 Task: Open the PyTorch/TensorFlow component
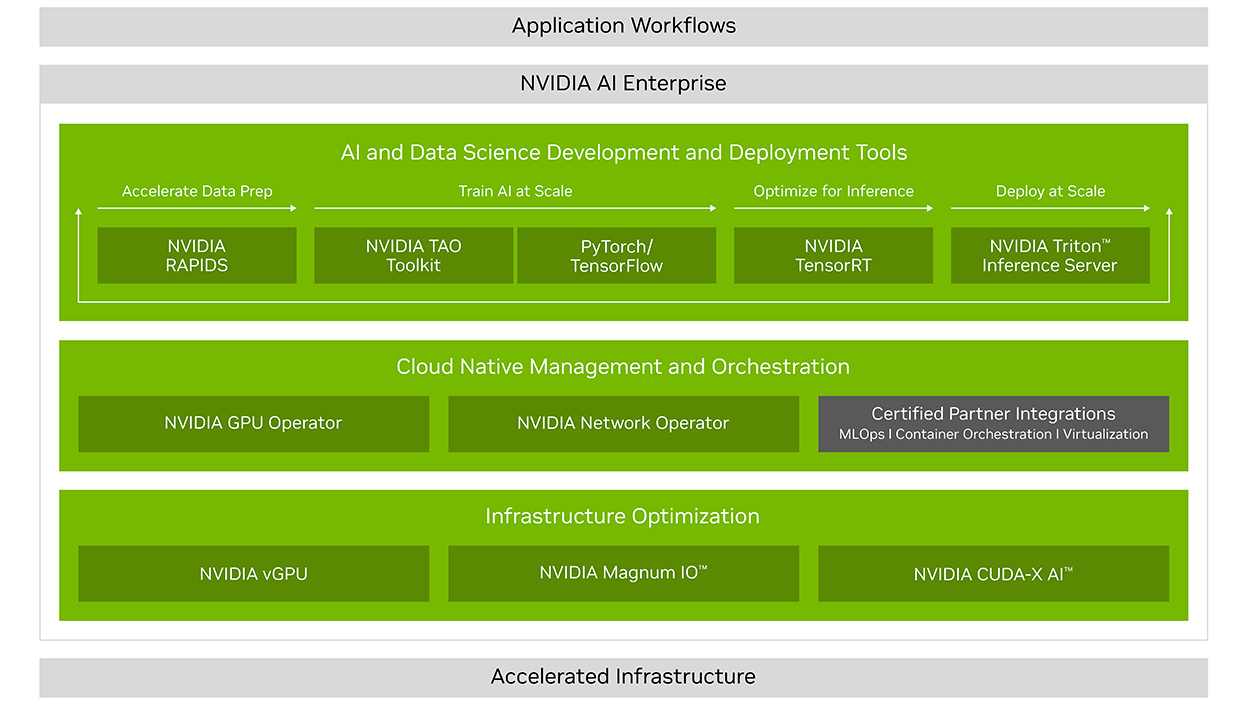[616, 255]
